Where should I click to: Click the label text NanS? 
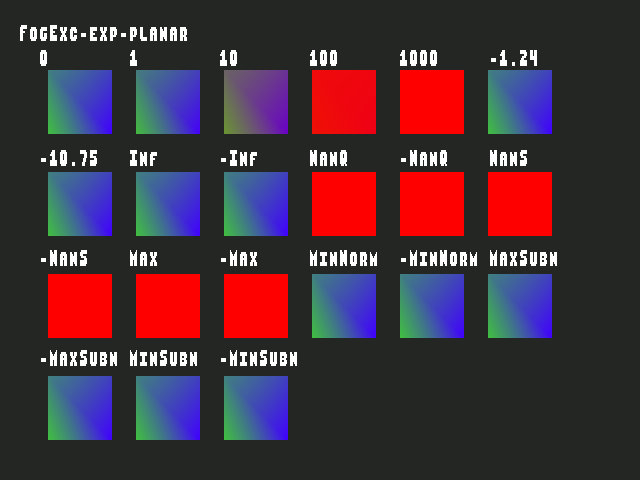point(509,158)
